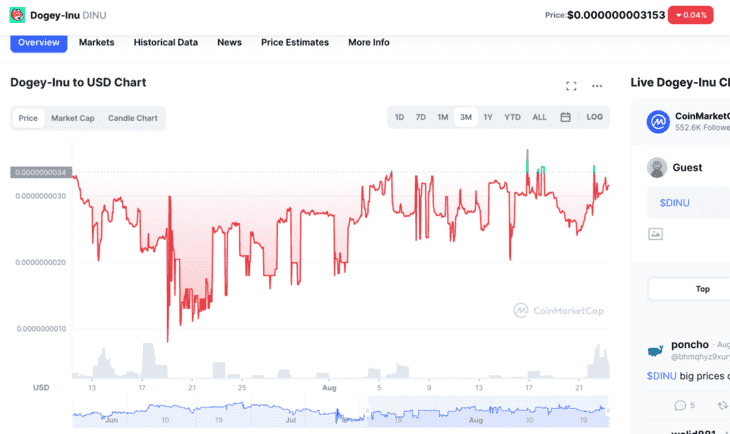Set chart range to ALL
The width and height of the screenshot is (730, 434).
point(539,117)
